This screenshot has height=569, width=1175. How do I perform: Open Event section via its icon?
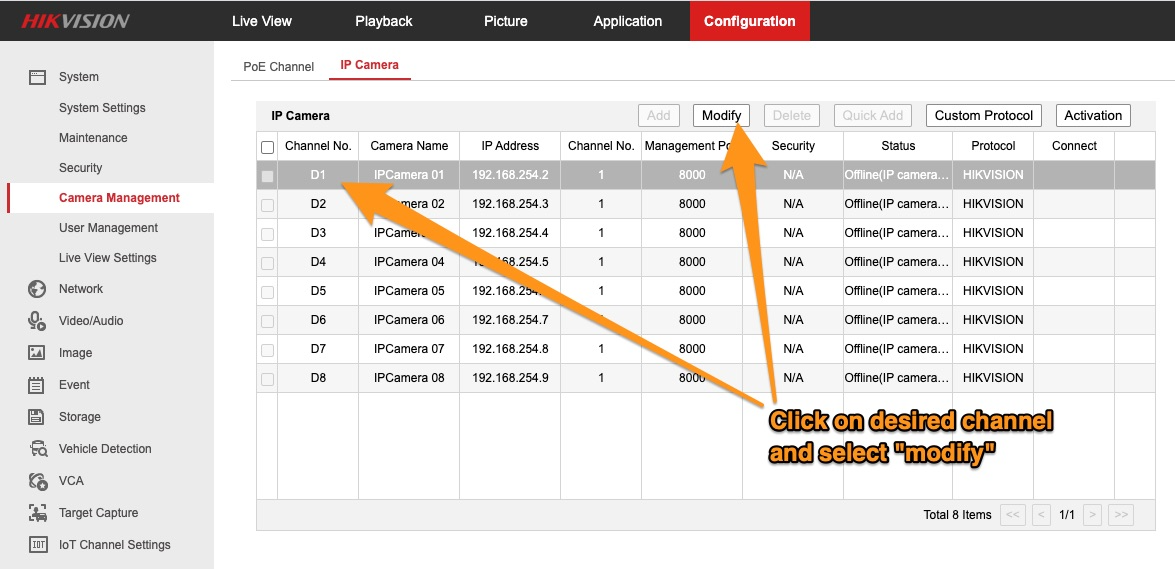pos(37,385)
